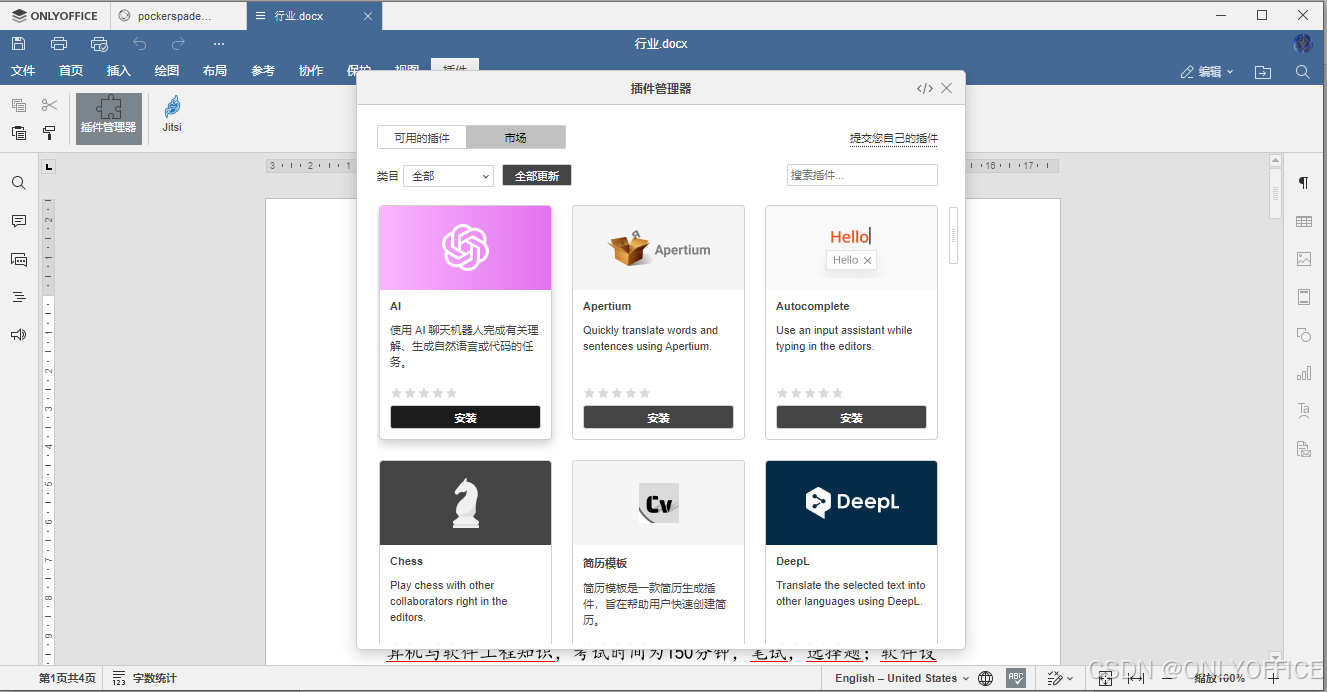Click the 搜索插件 search input field

[862, 175]
